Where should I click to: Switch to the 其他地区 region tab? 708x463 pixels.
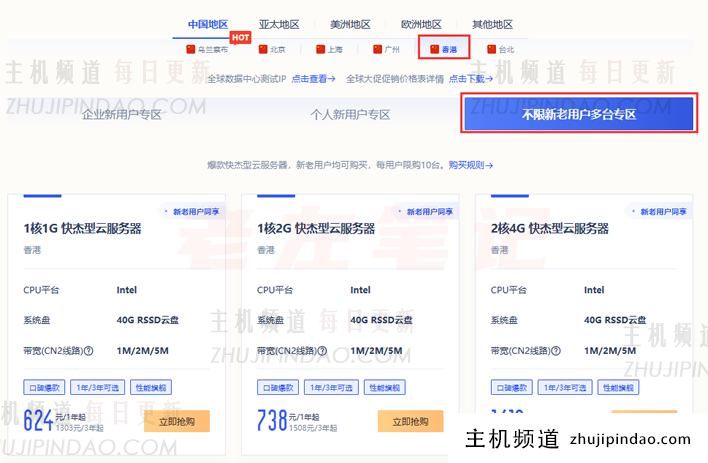coord(493,24)
